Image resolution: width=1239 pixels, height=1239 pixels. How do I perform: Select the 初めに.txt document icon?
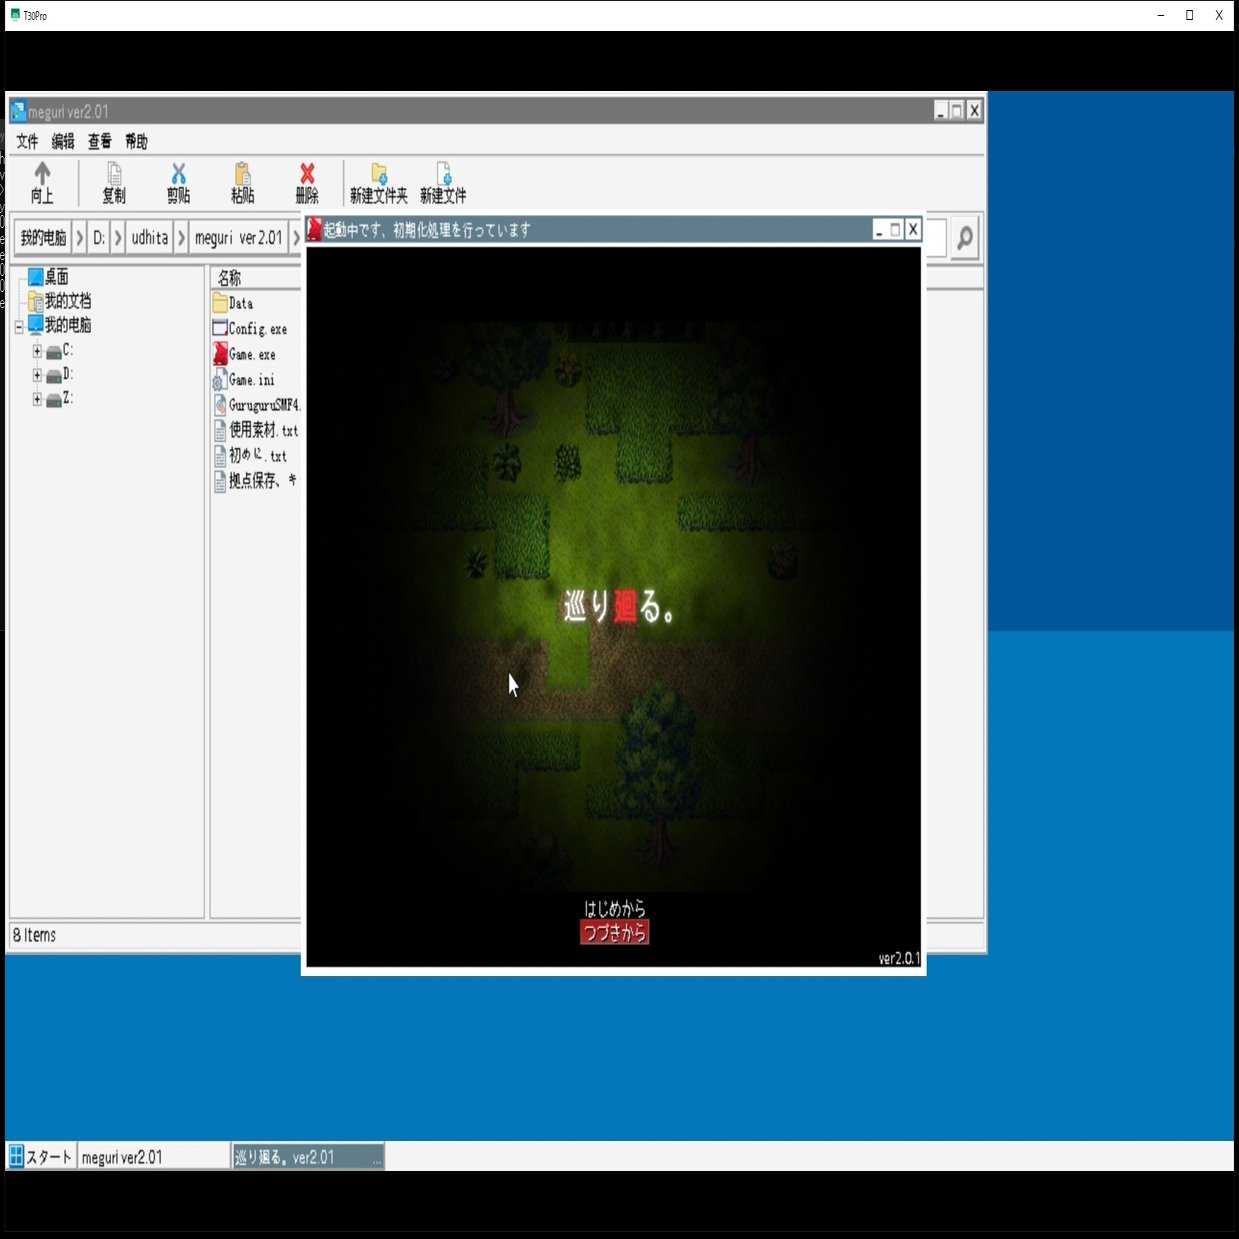tap(220, 456)
